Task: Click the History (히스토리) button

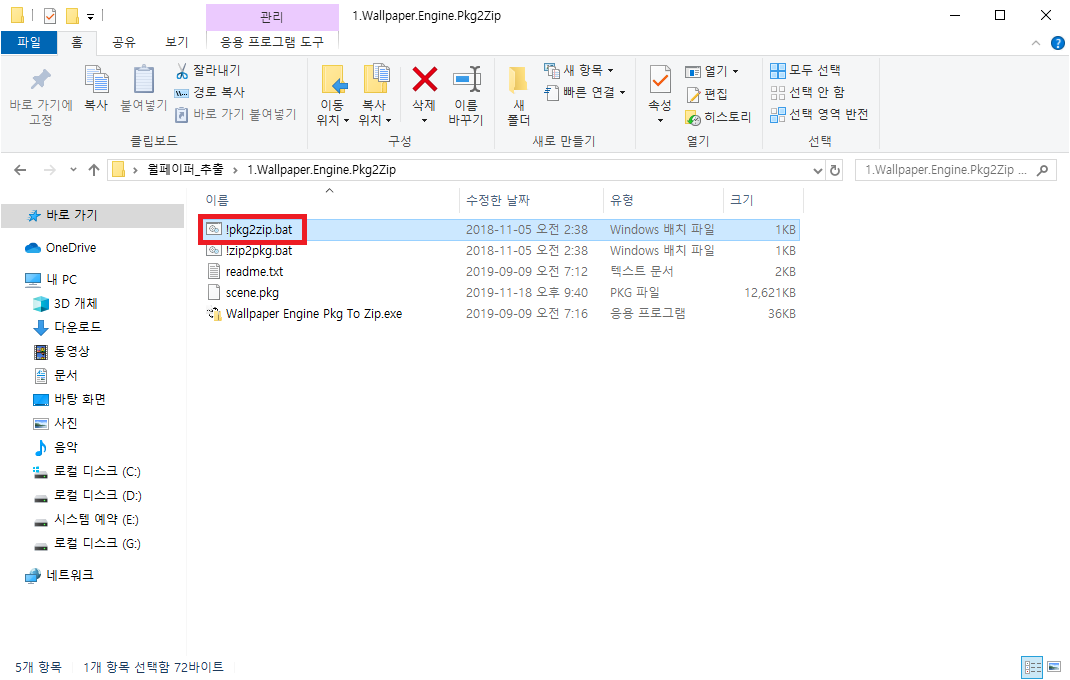Action: point(718,117)
